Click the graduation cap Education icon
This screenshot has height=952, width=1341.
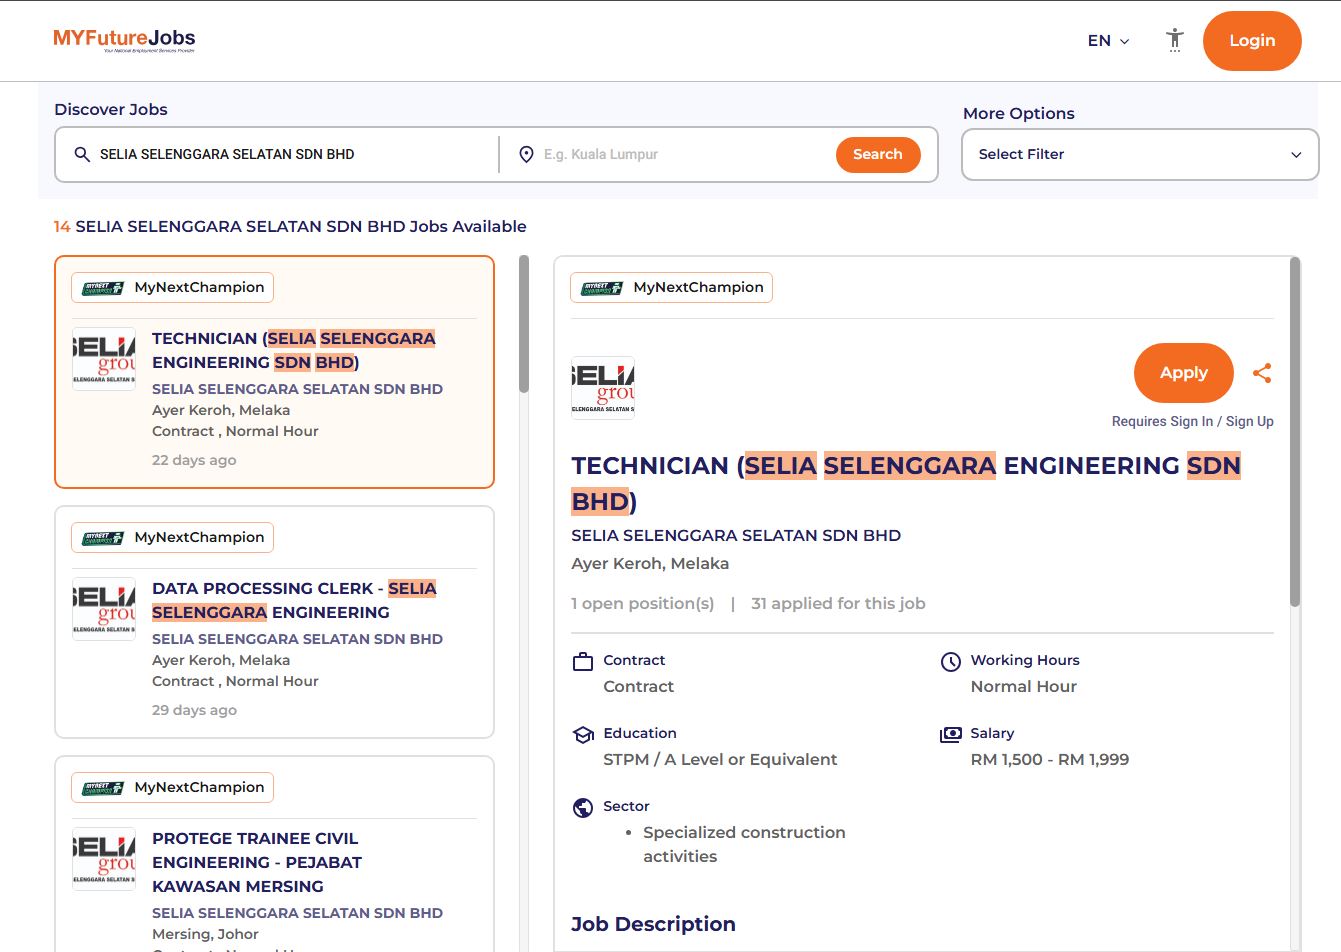pyautogui.click(x=583, y=735)
